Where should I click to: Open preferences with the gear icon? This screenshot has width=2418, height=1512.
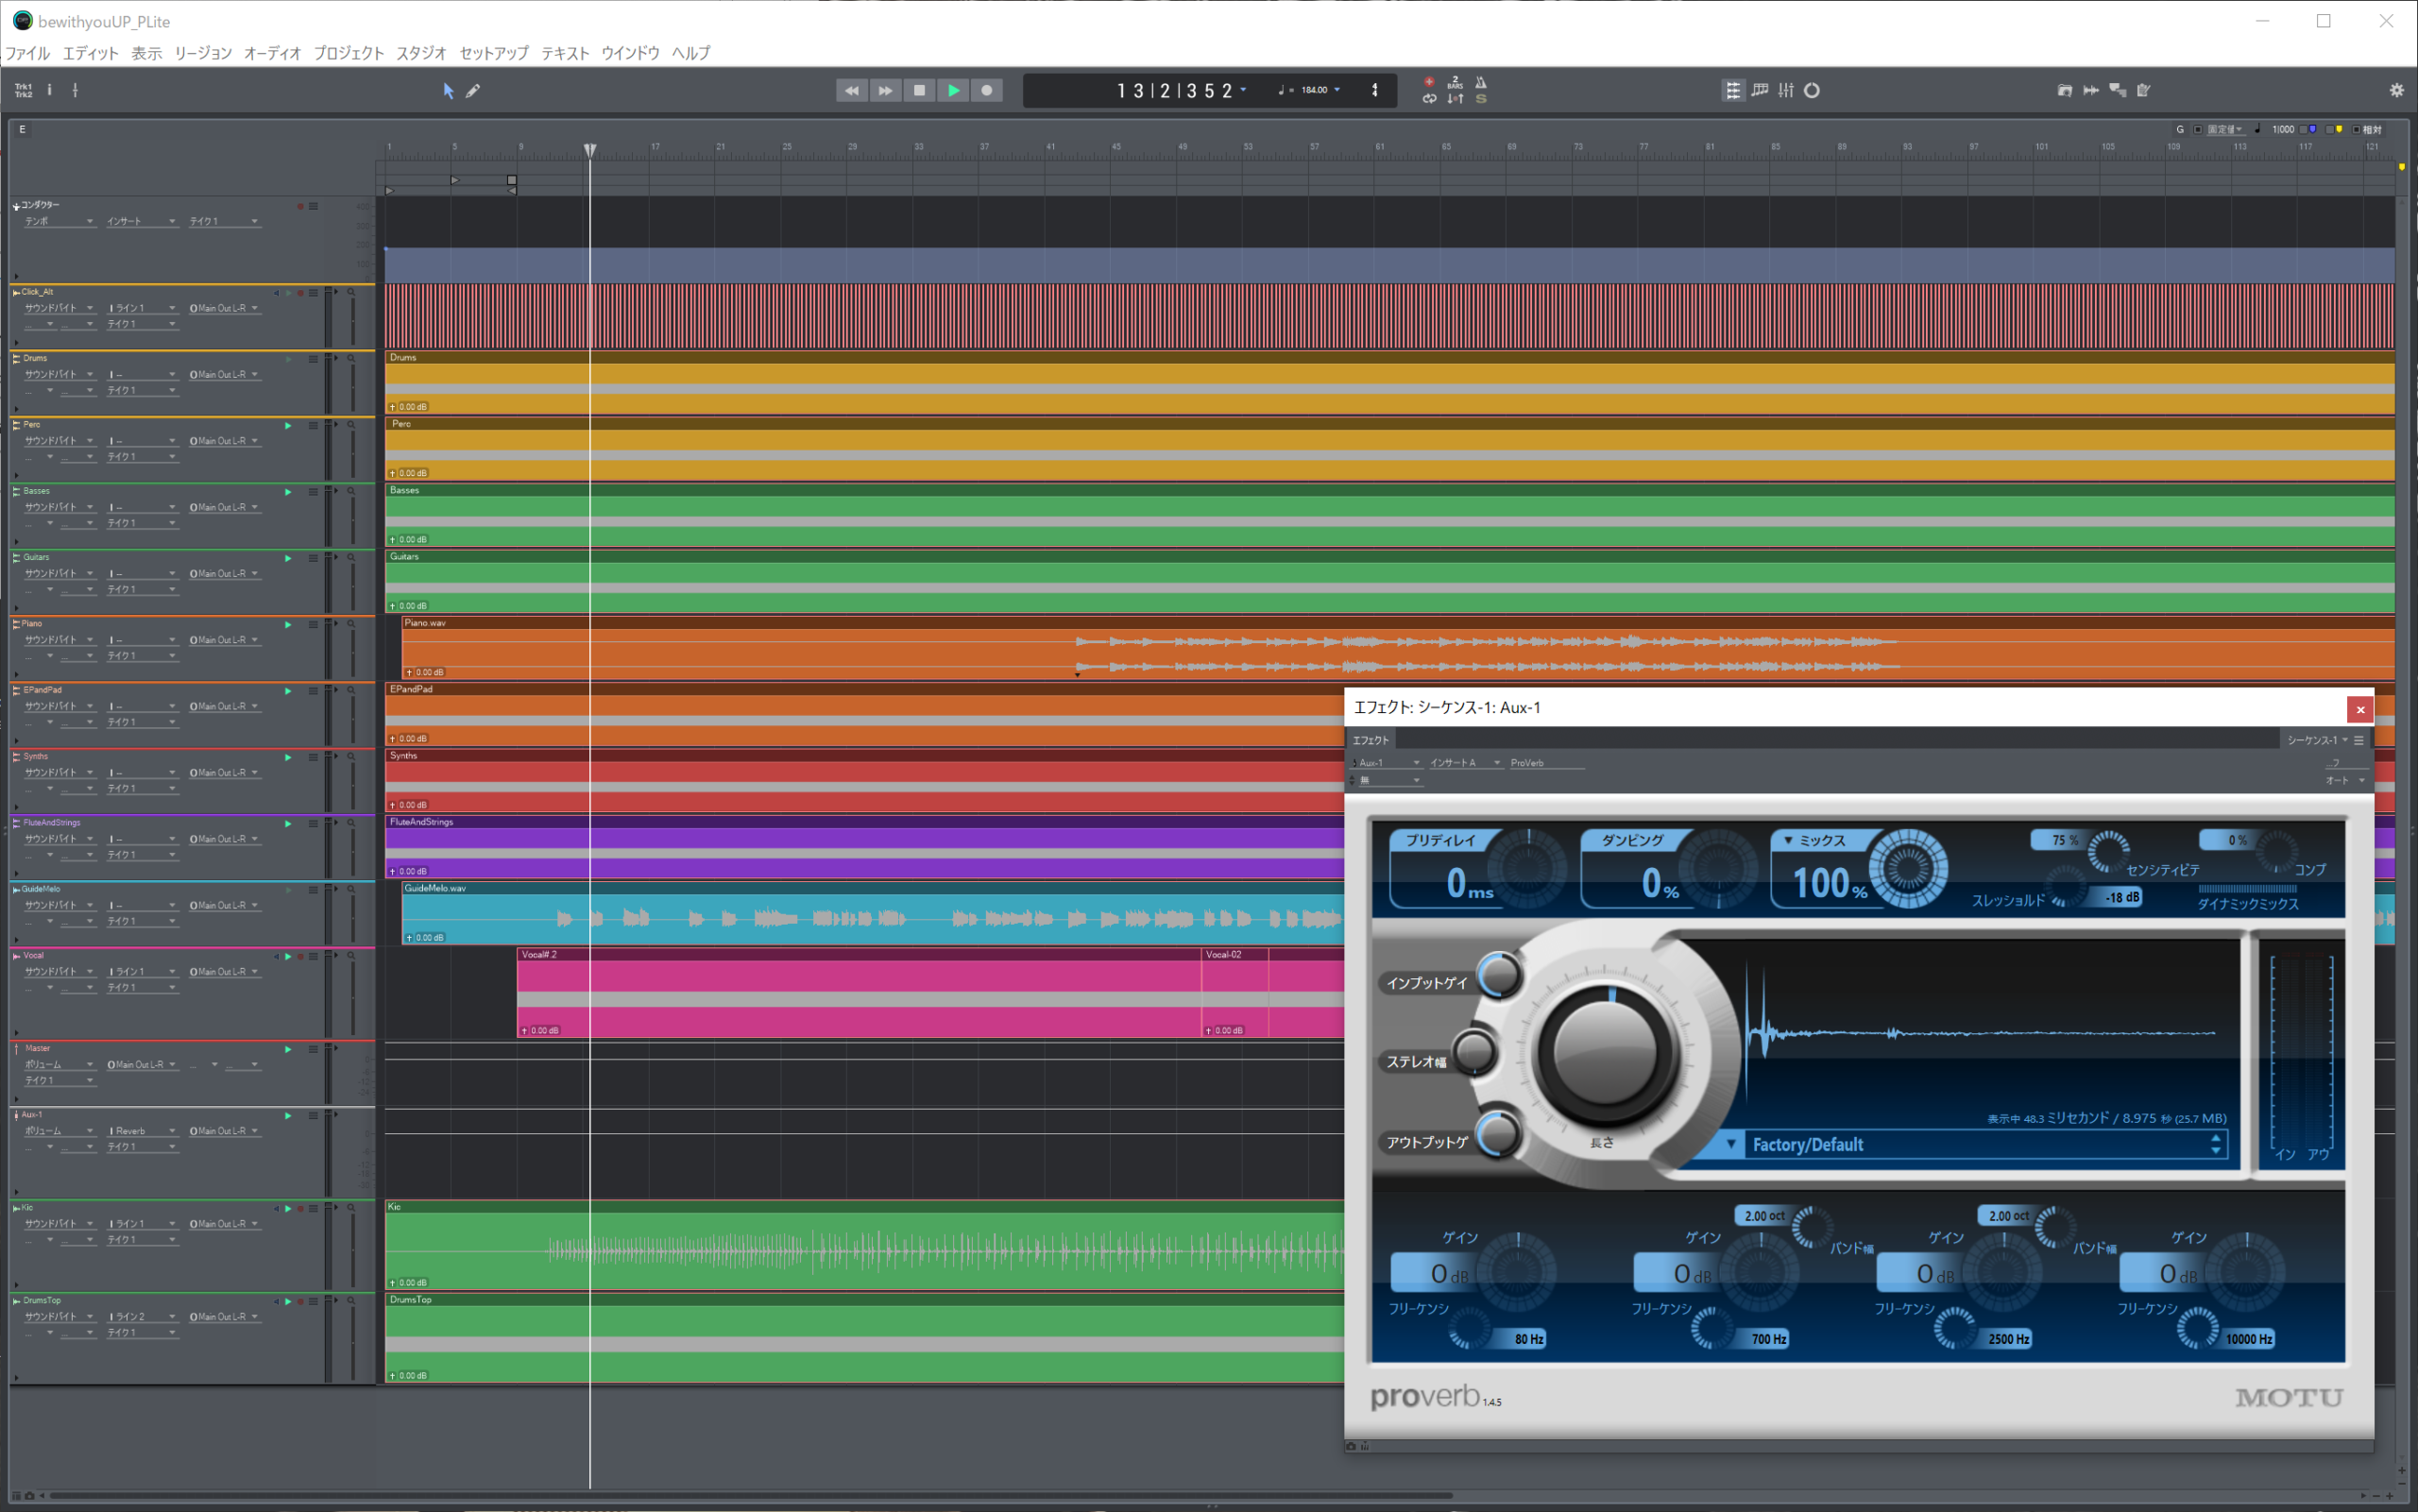(x=2397, y=90)
